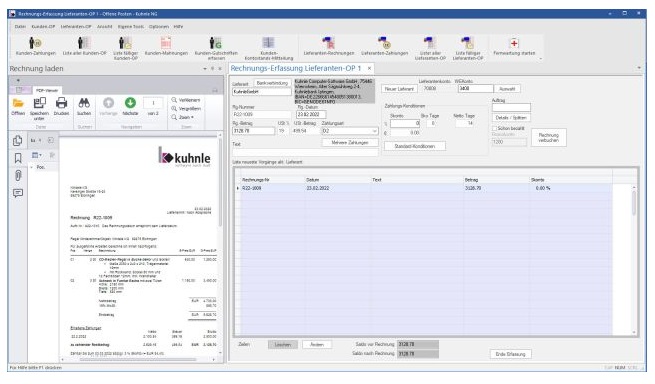Go to the Nächste page with green arrow
This screenshot has width=655, height=384.
point(130,107)
